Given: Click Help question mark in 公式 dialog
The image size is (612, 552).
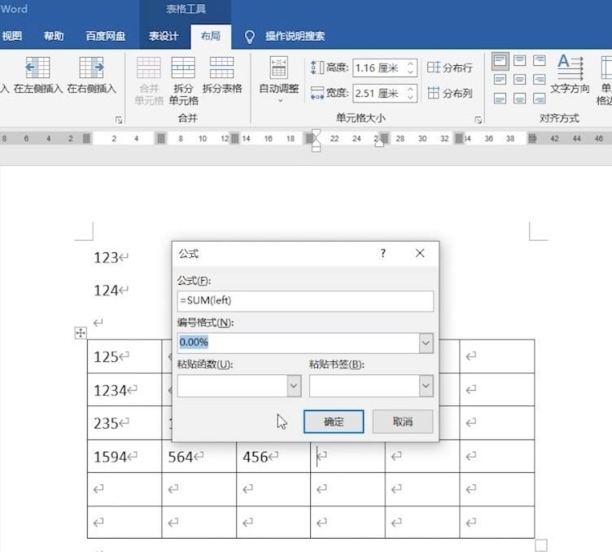Looking at the screenshot, I should [383, 253].
